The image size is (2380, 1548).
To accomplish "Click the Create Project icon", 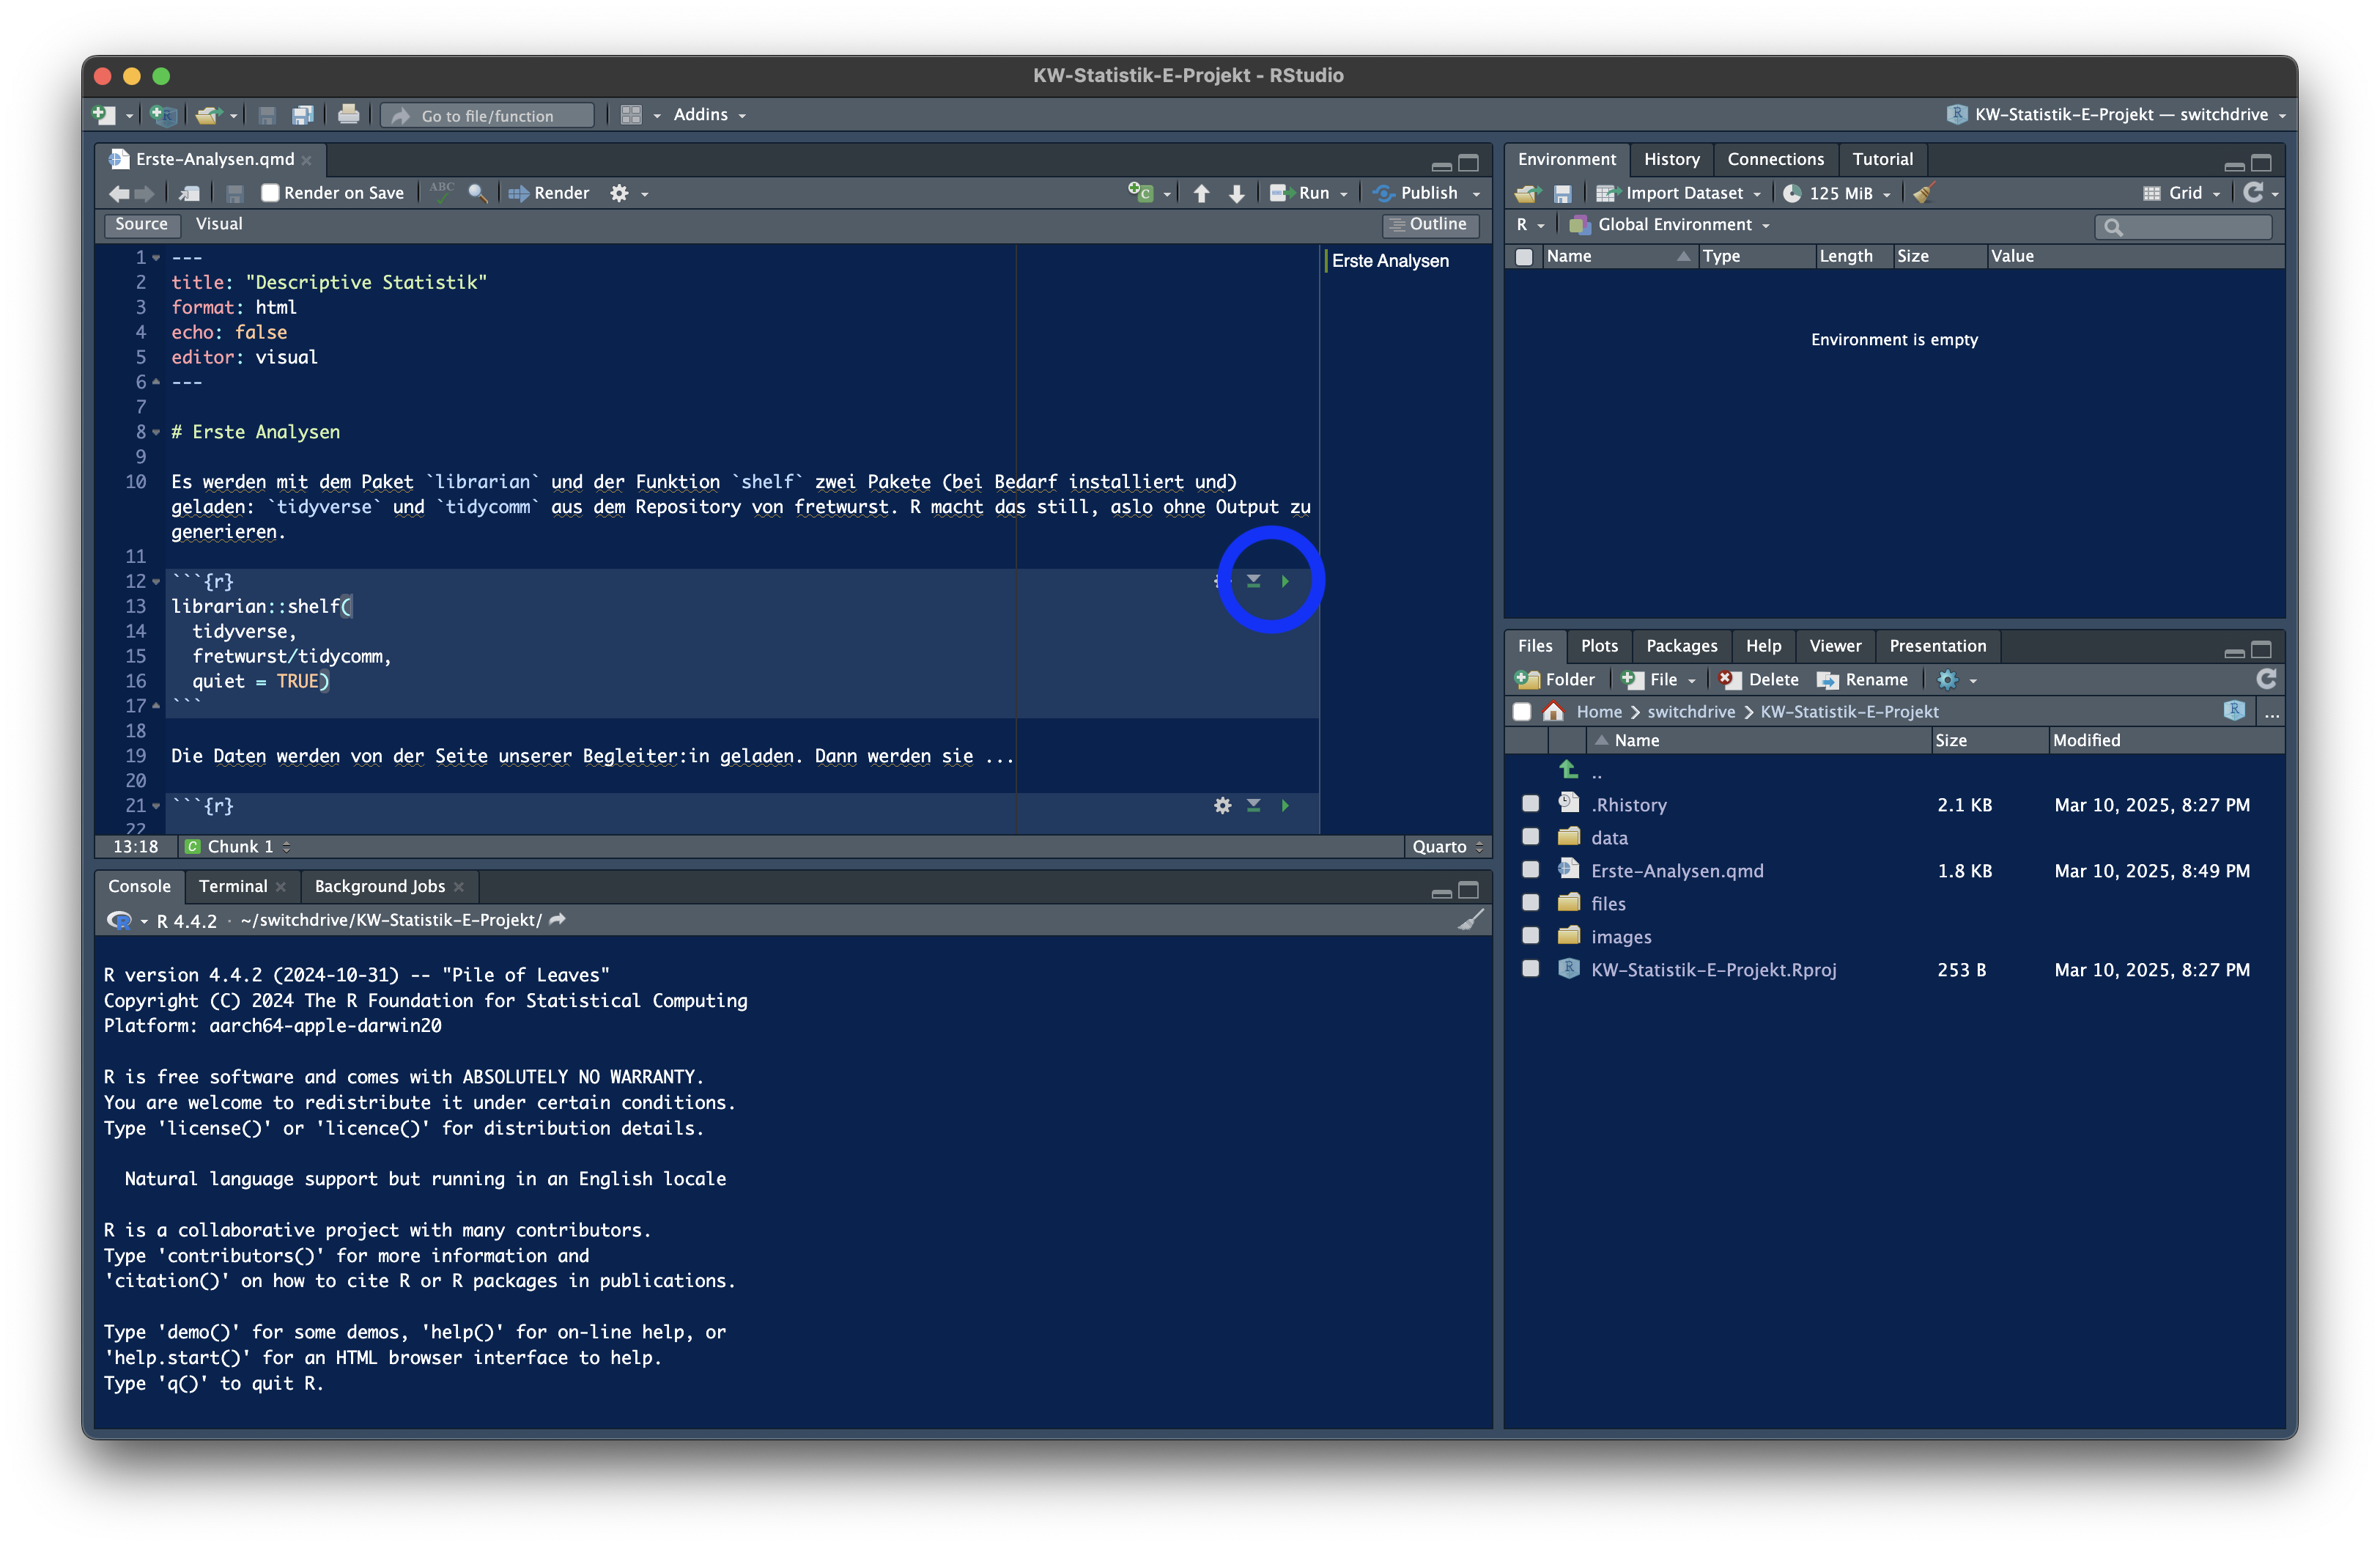I will 163,115.
